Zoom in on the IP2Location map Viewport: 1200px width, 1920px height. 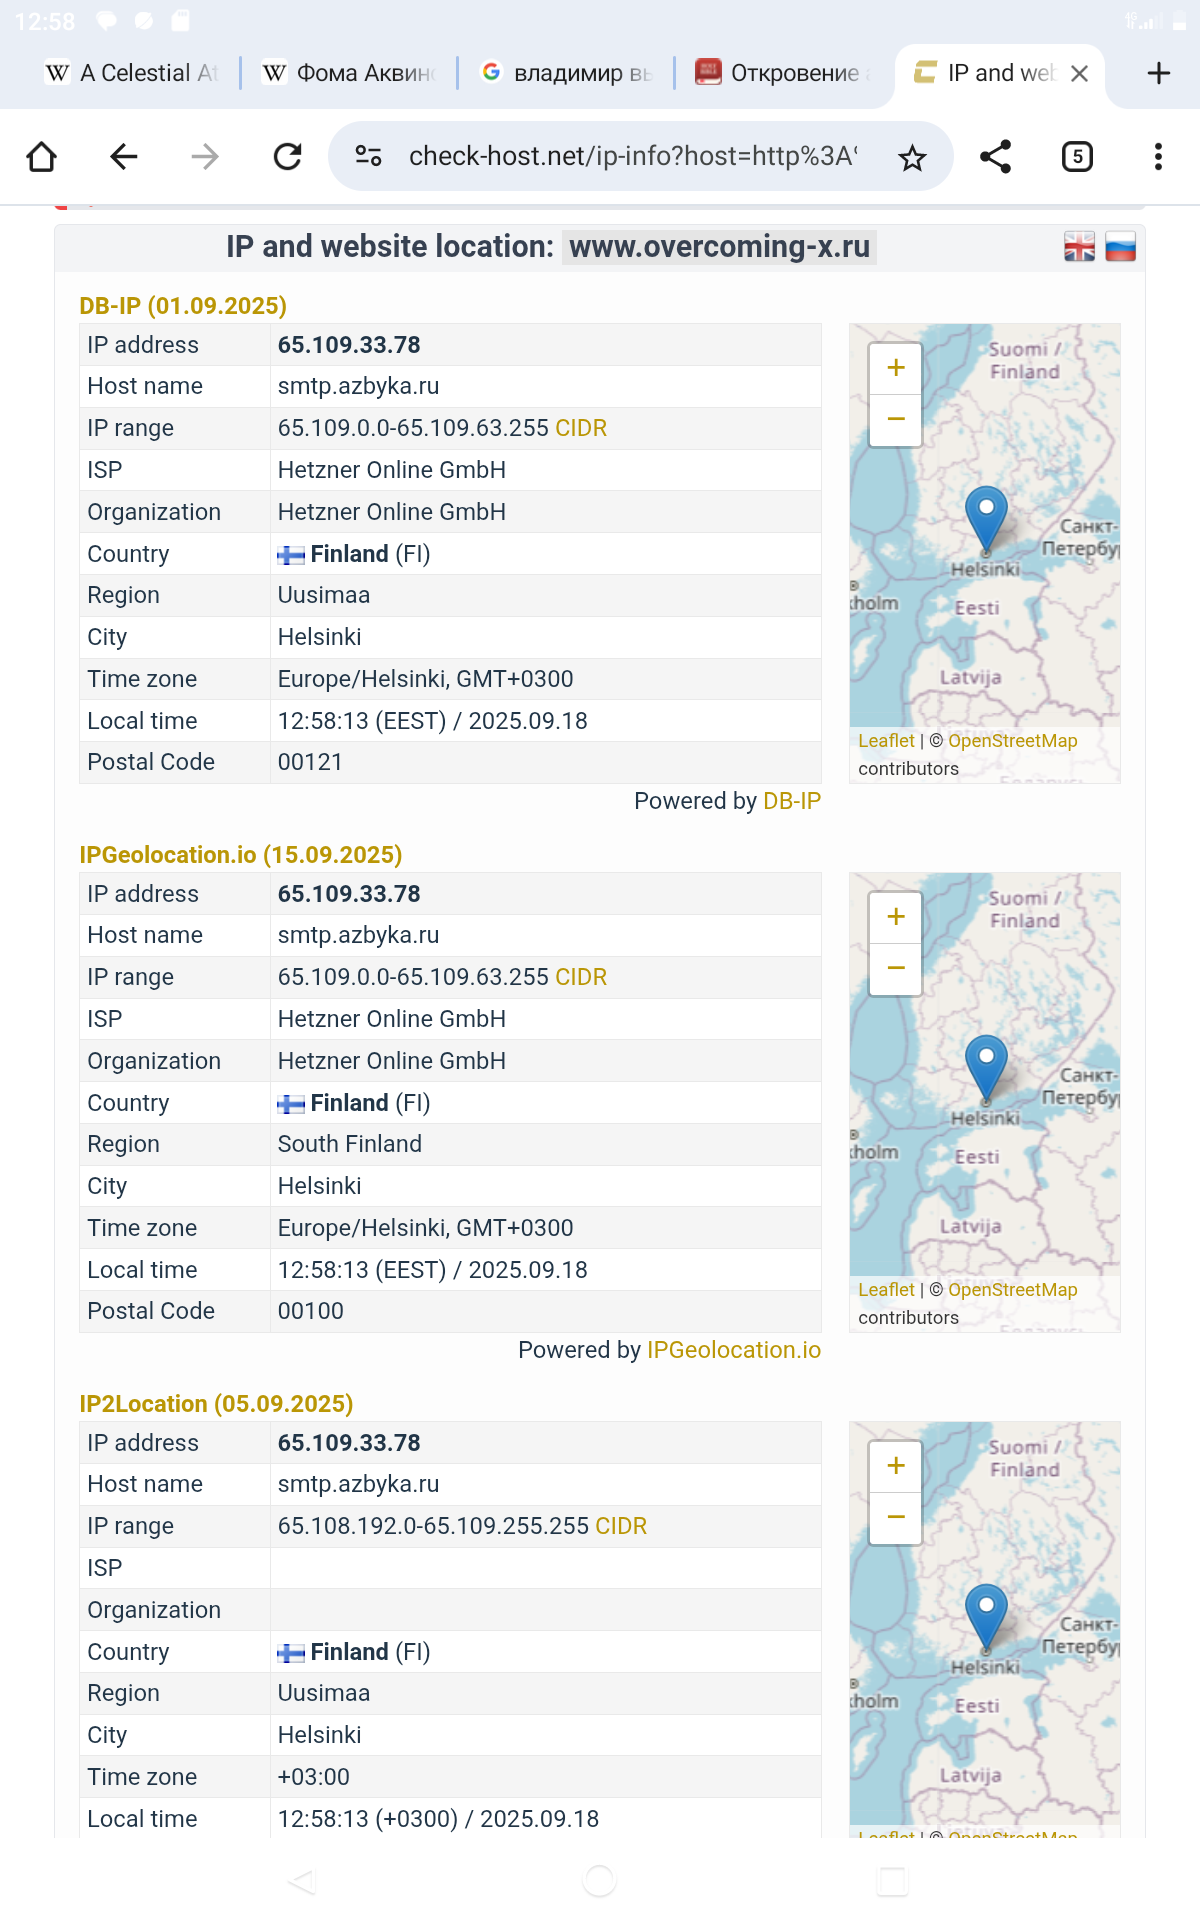(x=896, y=1466)
